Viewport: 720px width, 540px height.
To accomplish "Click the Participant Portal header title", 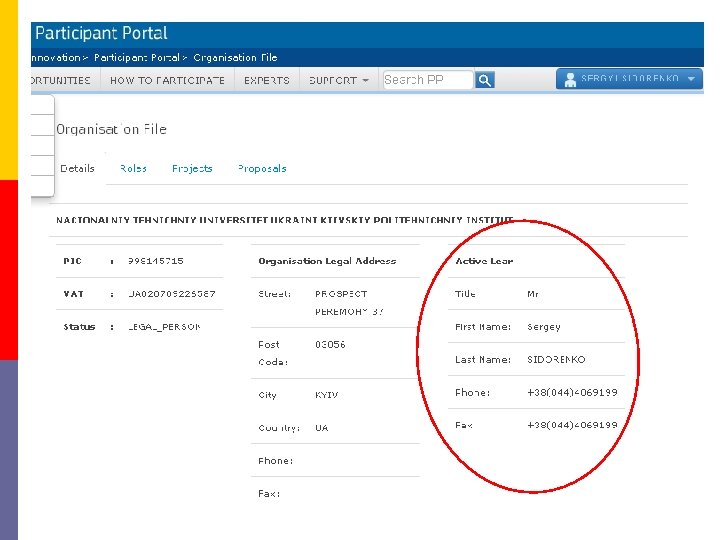I will 101,34.
